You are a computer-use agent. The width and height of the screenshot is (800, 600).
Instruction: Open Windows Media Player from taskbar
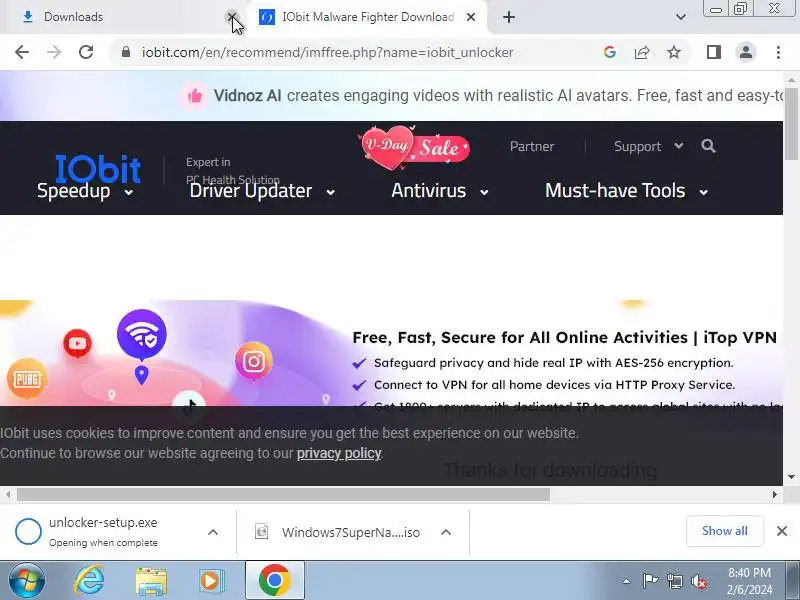[211, 581]
